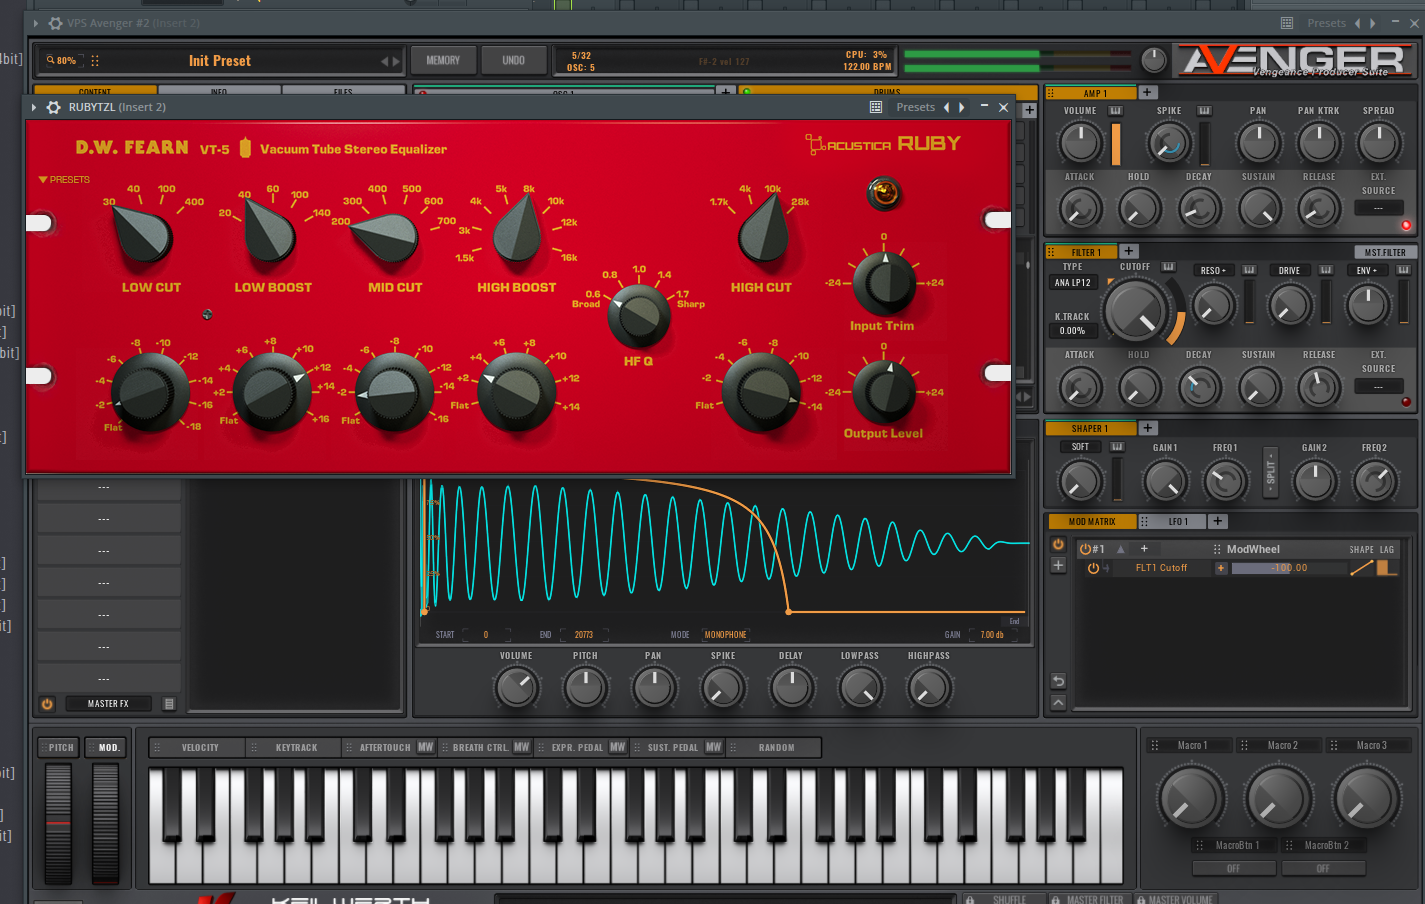The image size is (1425, 904).
Task: Click the GAIN 7.00 db value field
Action: pyautogui.click(x=992, y=634)
